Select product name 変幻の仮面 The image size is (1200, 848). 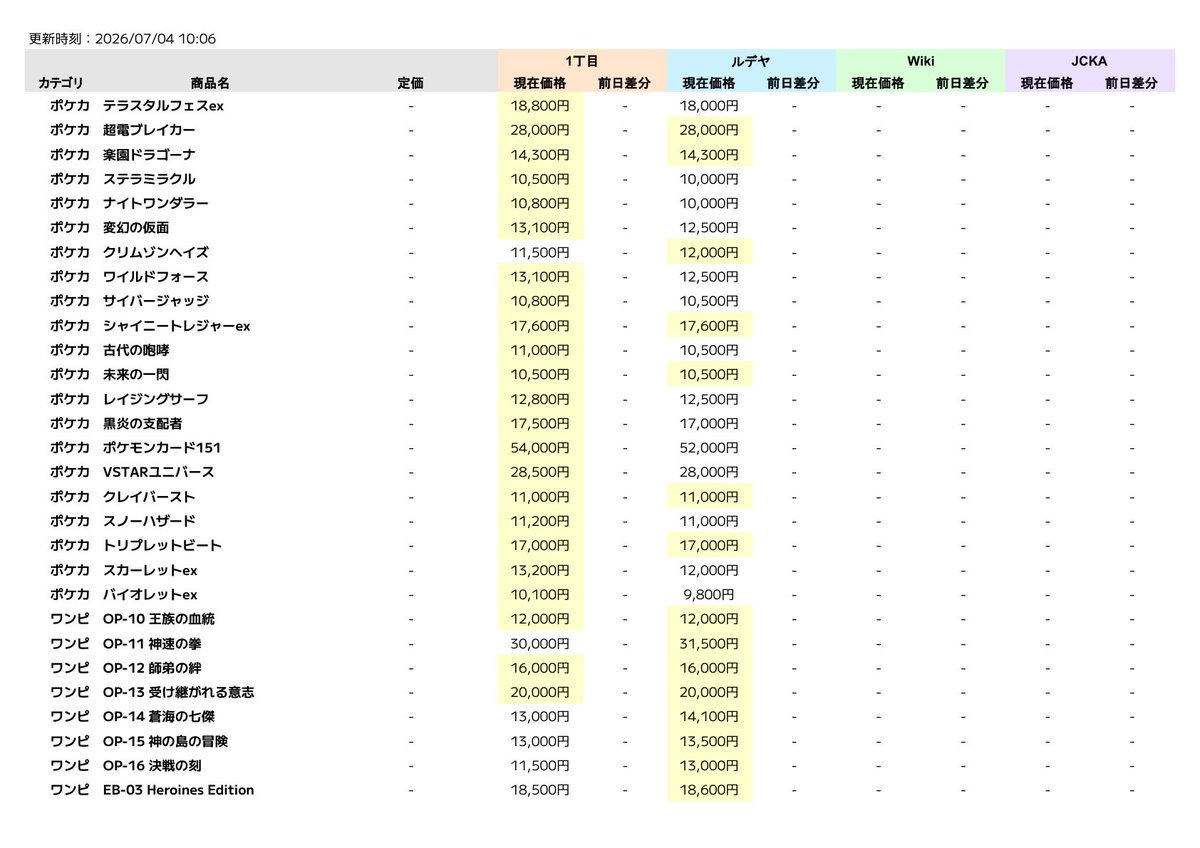click(x=136, y=228)
